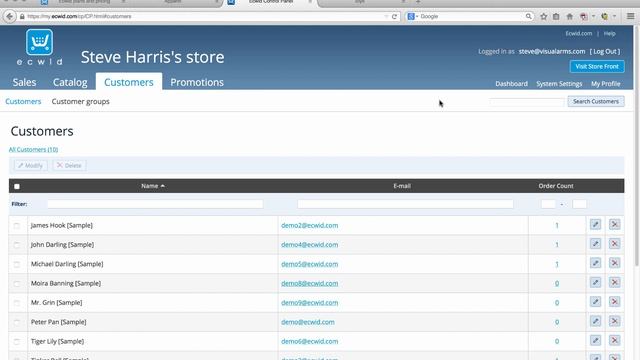The height and width of the screenshot is (360, 640).
Task: Select the Customers main tab
Action: click(129, 82)
